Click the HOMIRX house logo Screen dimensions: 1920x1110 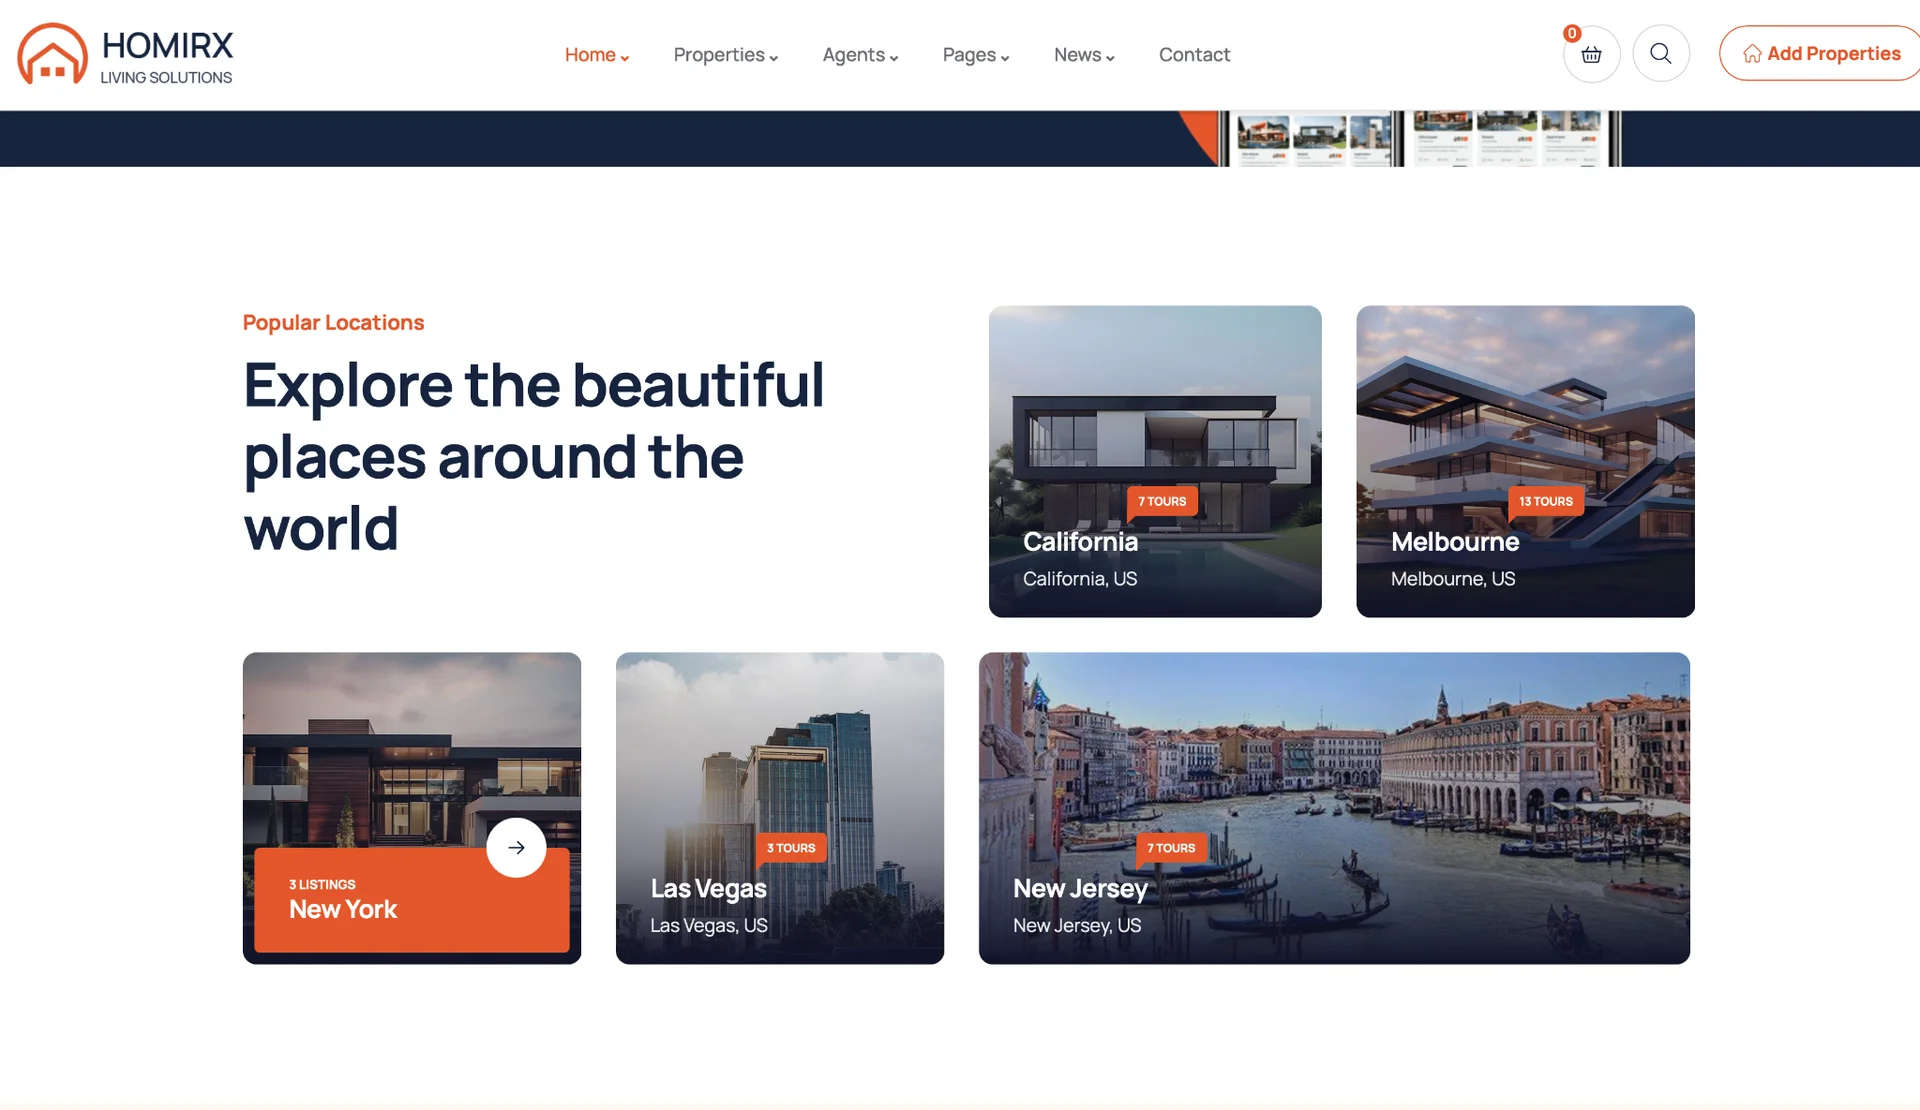pos(53,54)
